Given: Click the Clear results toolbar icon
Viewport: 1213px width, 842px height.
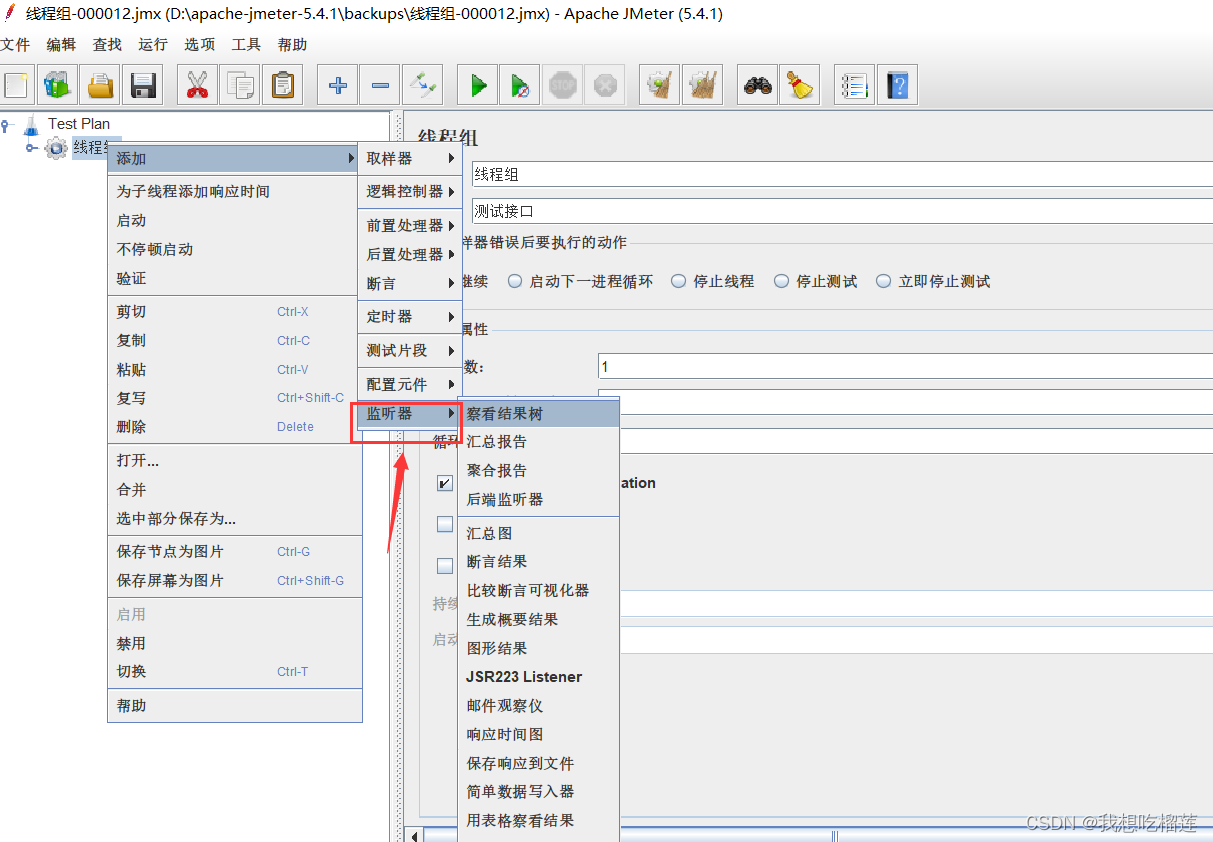Looking at the screenshot, I should pos(660,85).
